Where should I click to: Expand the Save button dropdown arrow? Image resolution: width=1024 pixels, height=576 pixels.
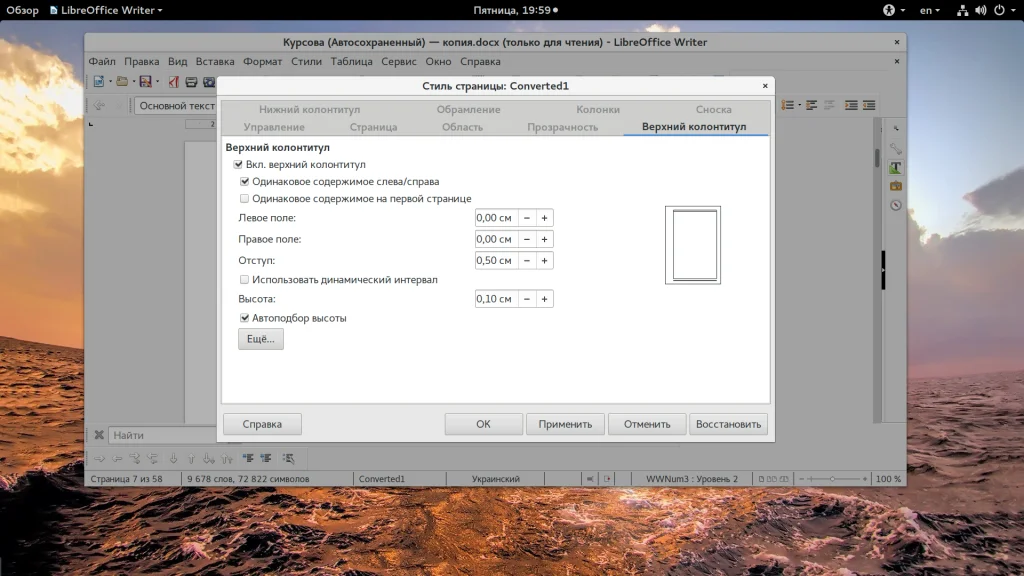coord(156,82)
